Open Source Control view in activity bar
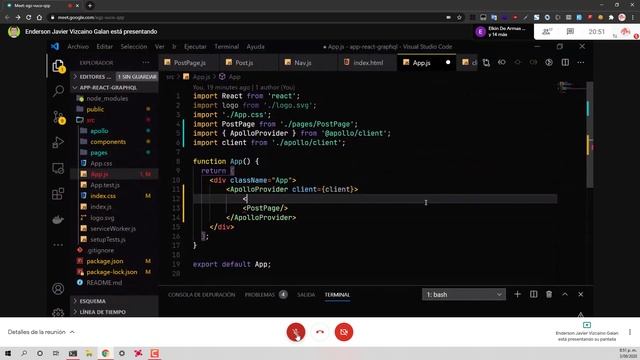The image size is (640, 360). (x=58, y=117)
